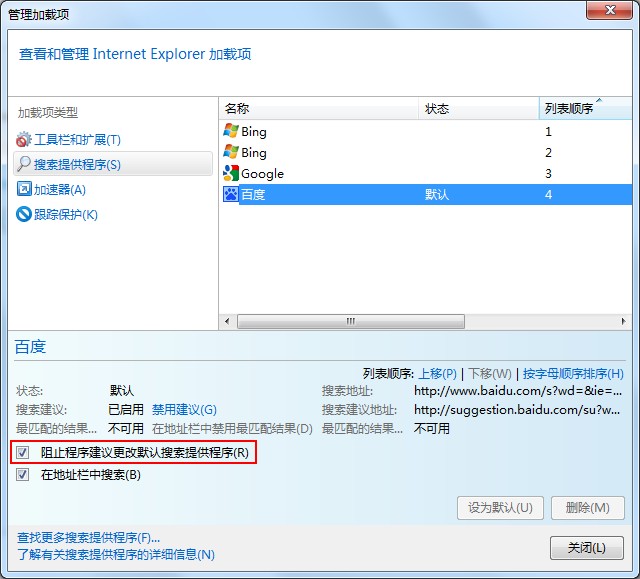Click the search providers magnifier icon

(x=23, y=164)
